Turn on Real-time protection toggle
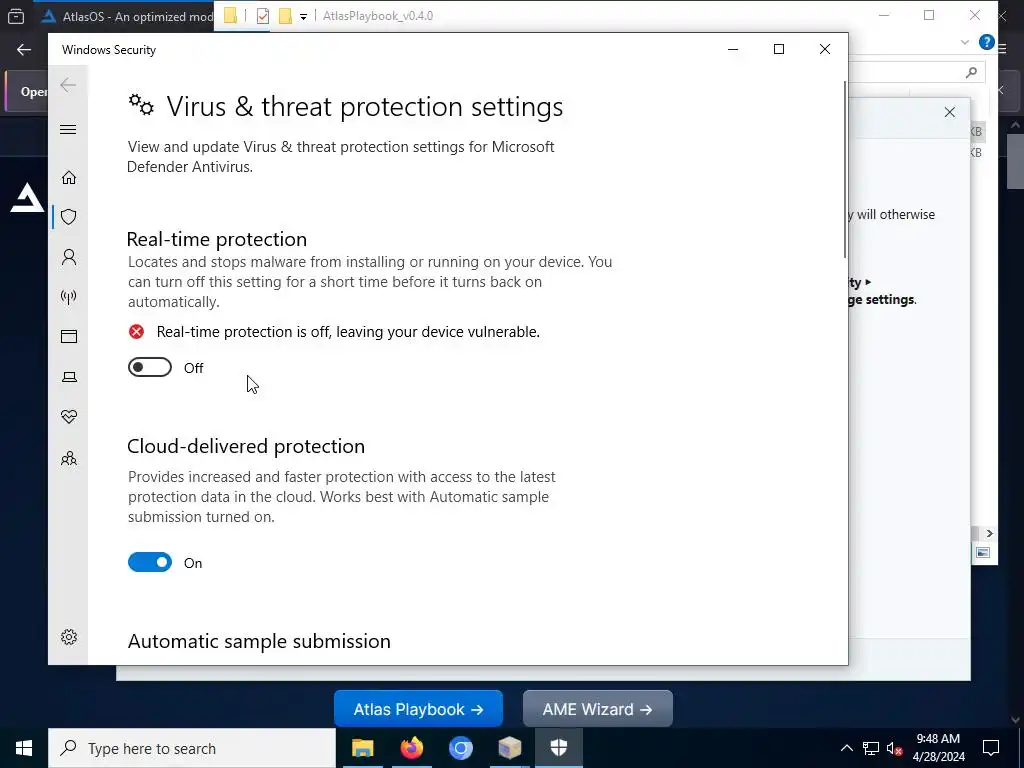The height and width of the screenshot is (768, 1024). point(150,368)
